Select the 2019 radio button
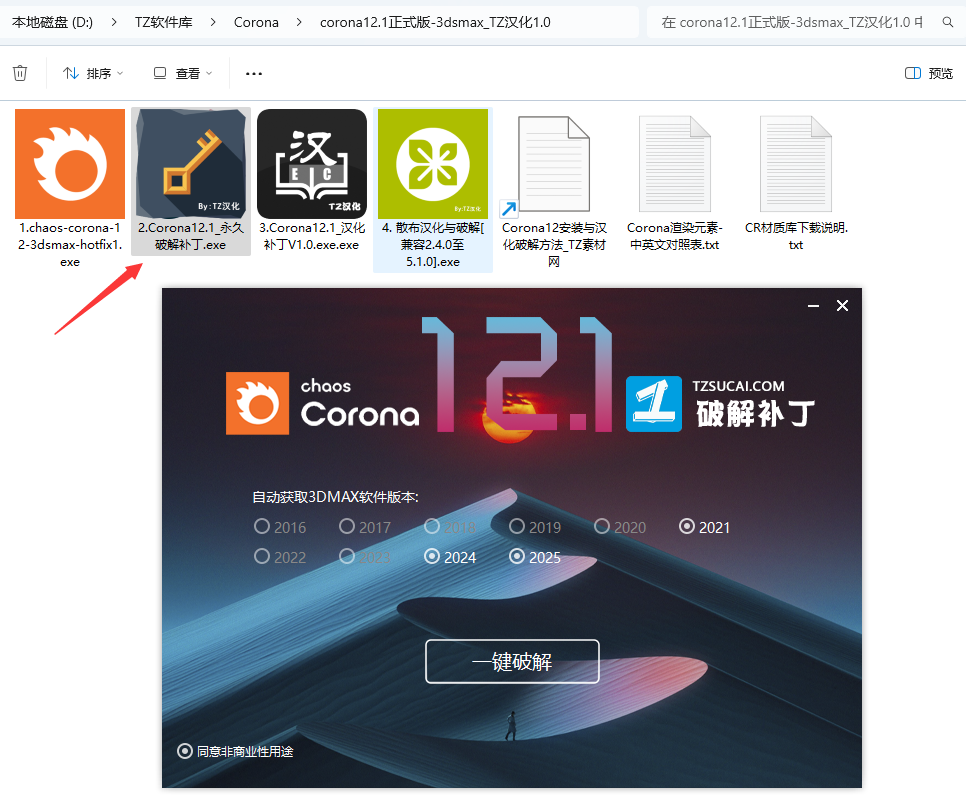The width and height of the screenshot is (966, 804). coord(517,526)
